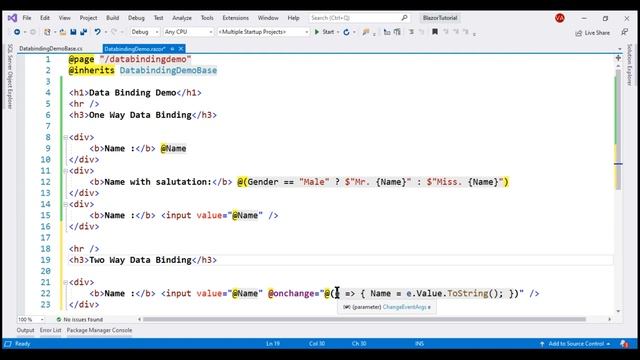Click the notifications icon in status bar
Screen dimensions: 640x360
(624, 344)
